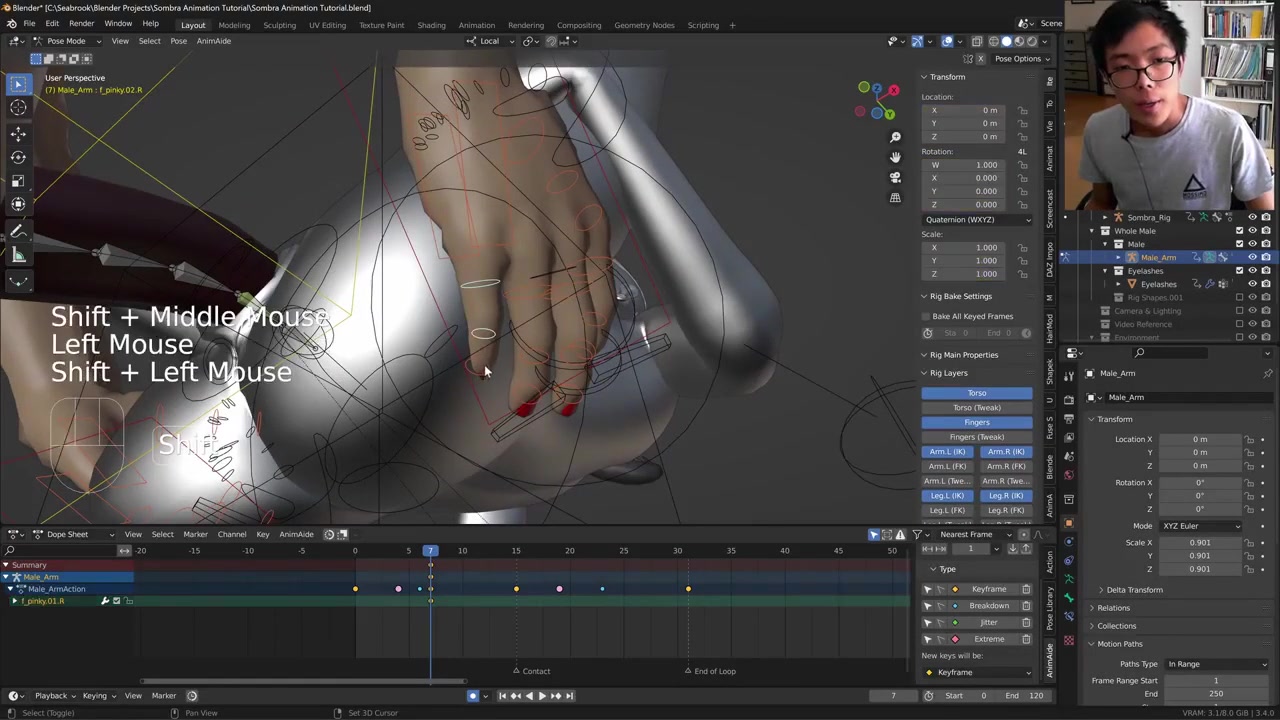
Task: Select the Move tool in the viewport toolbar
Action: [x=18, y=133]
